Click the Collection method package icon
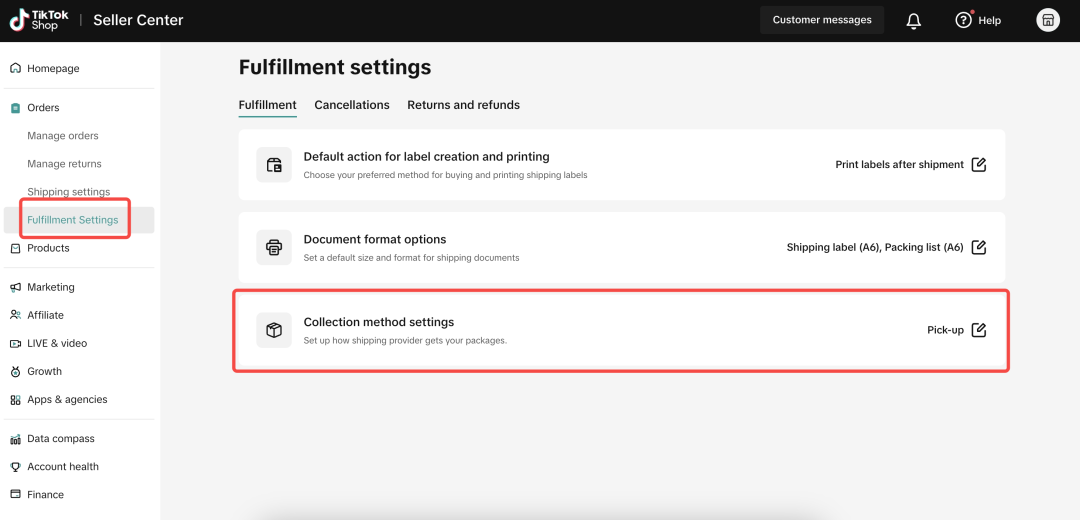 point(274,330)
